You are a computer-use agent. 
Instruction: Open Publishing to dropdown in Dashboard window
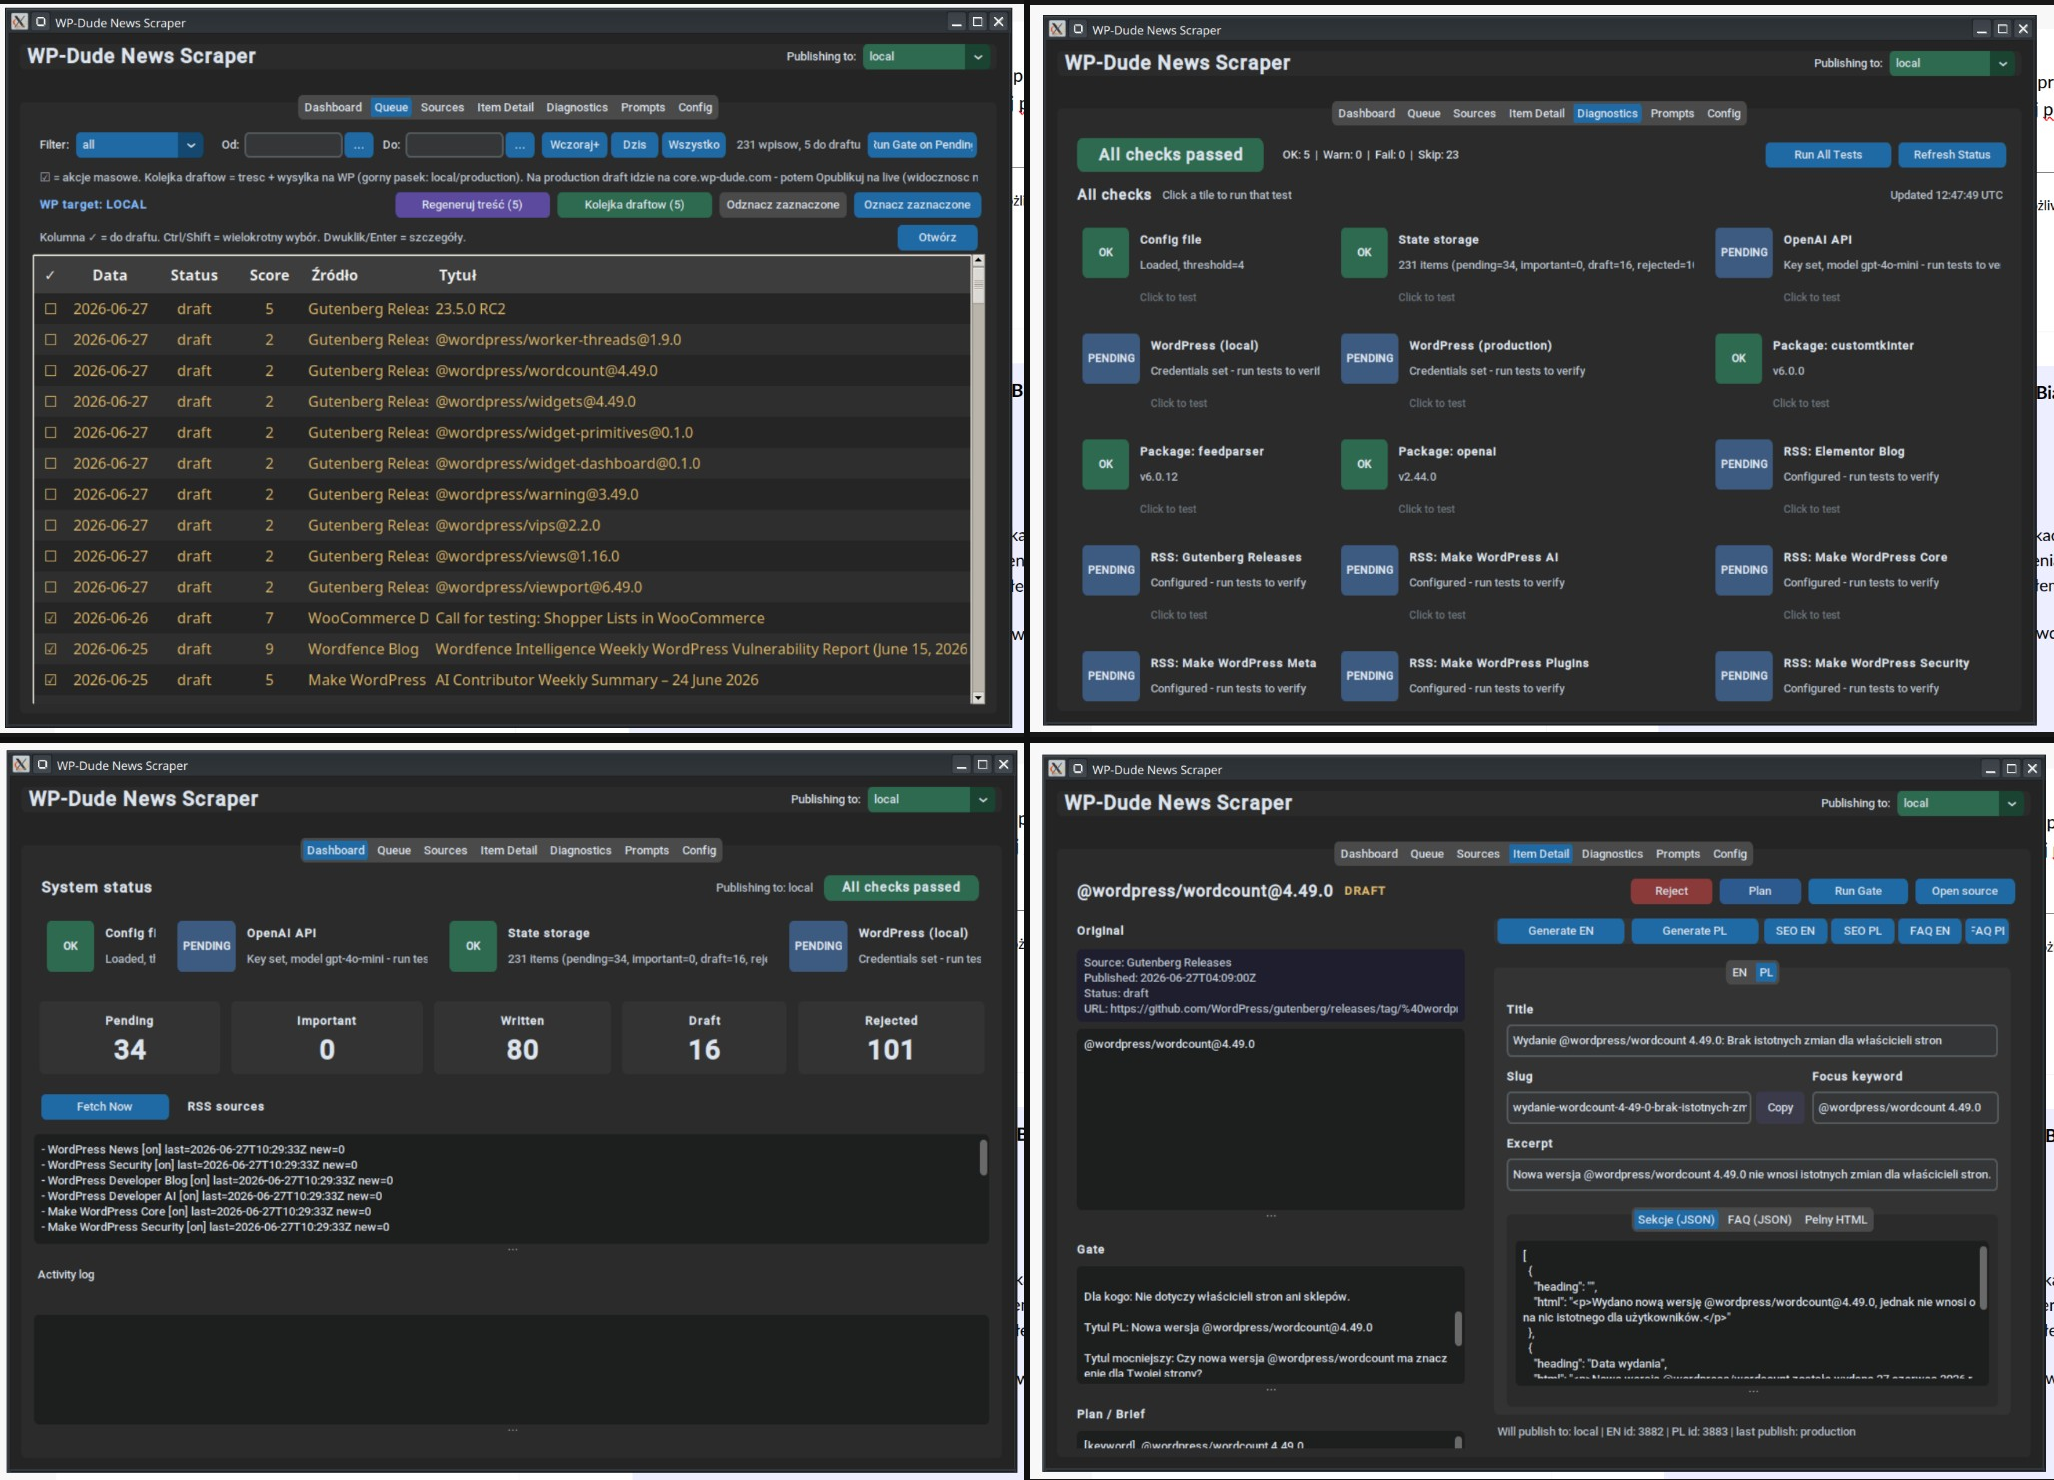pos(931,800)
